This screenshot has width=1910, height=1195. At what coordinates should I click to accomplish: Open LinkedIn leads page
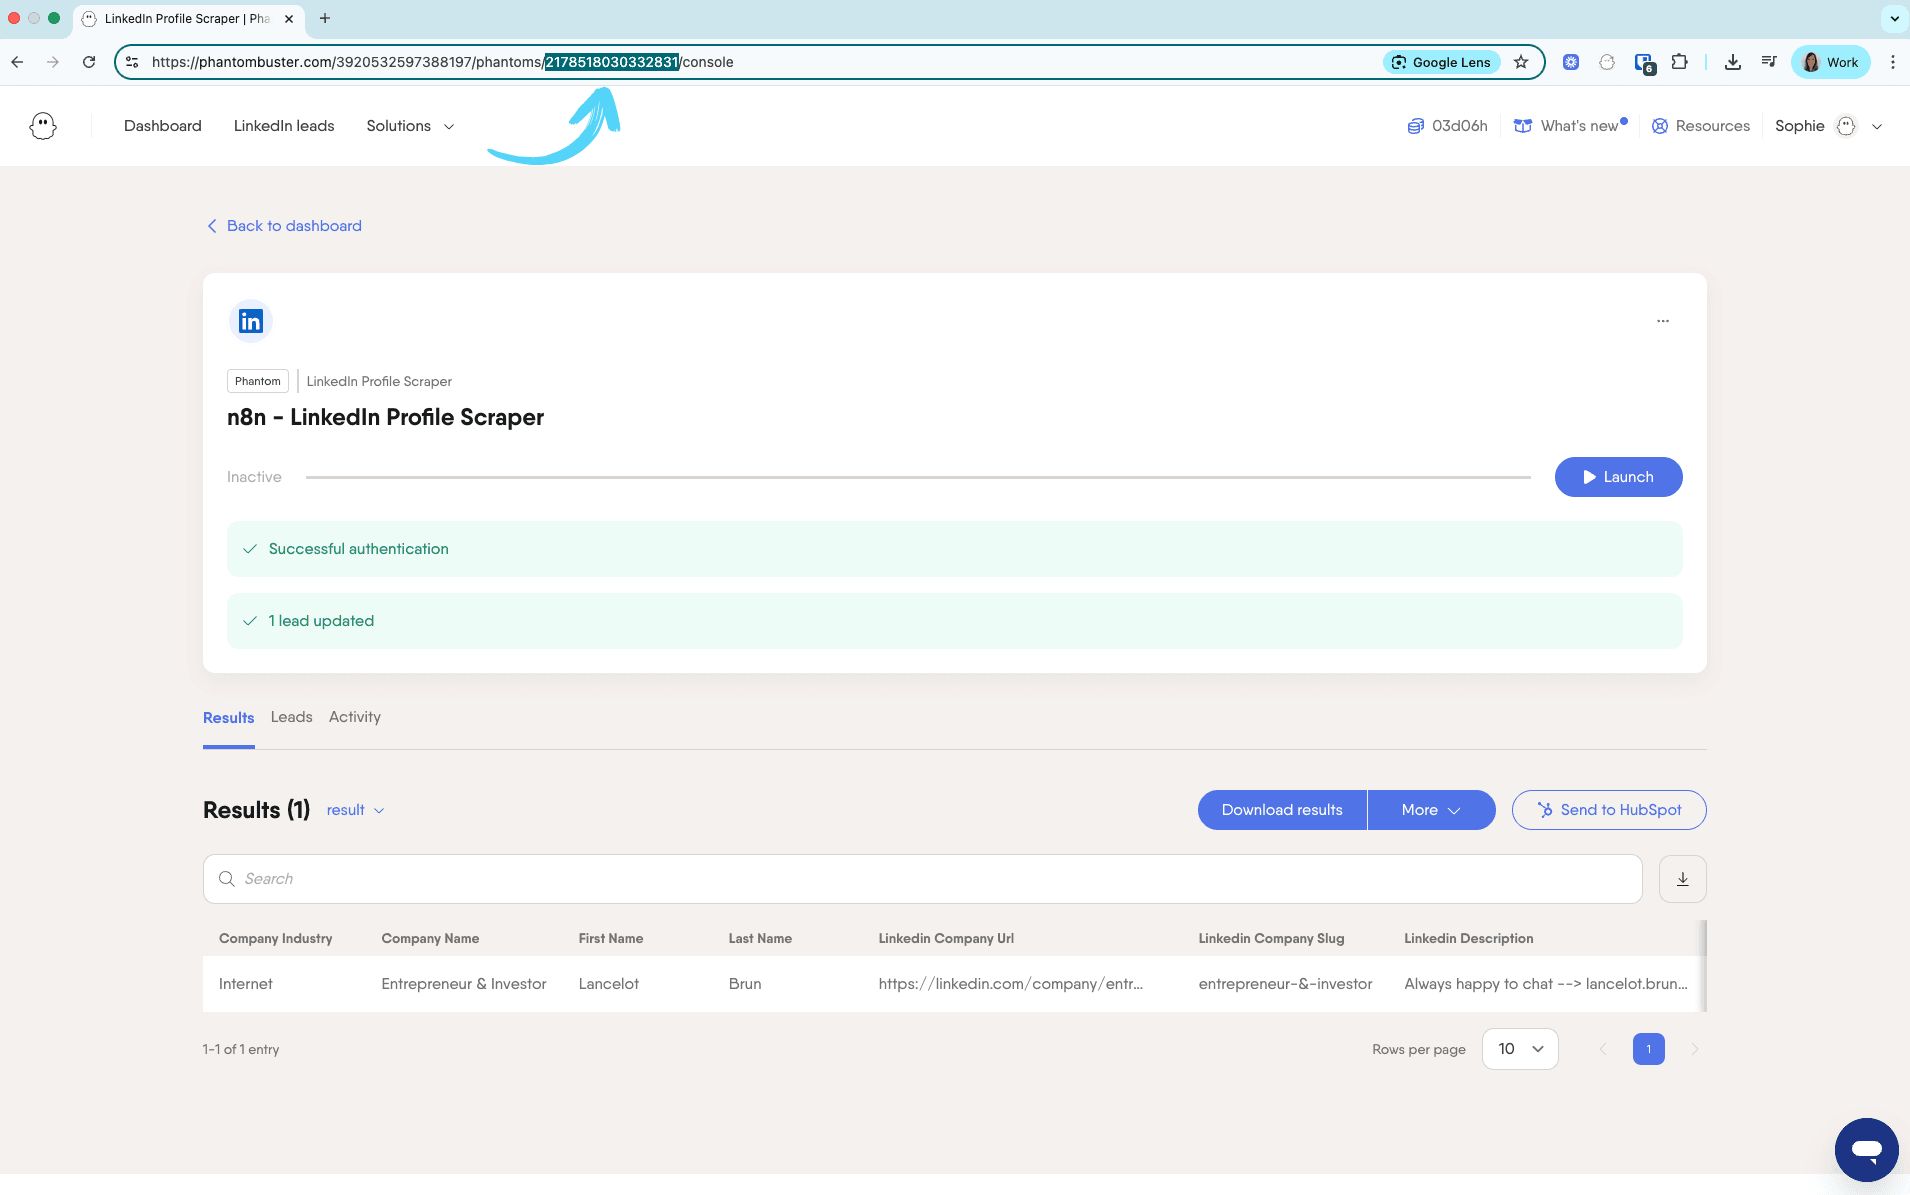(x=284, y=126)
